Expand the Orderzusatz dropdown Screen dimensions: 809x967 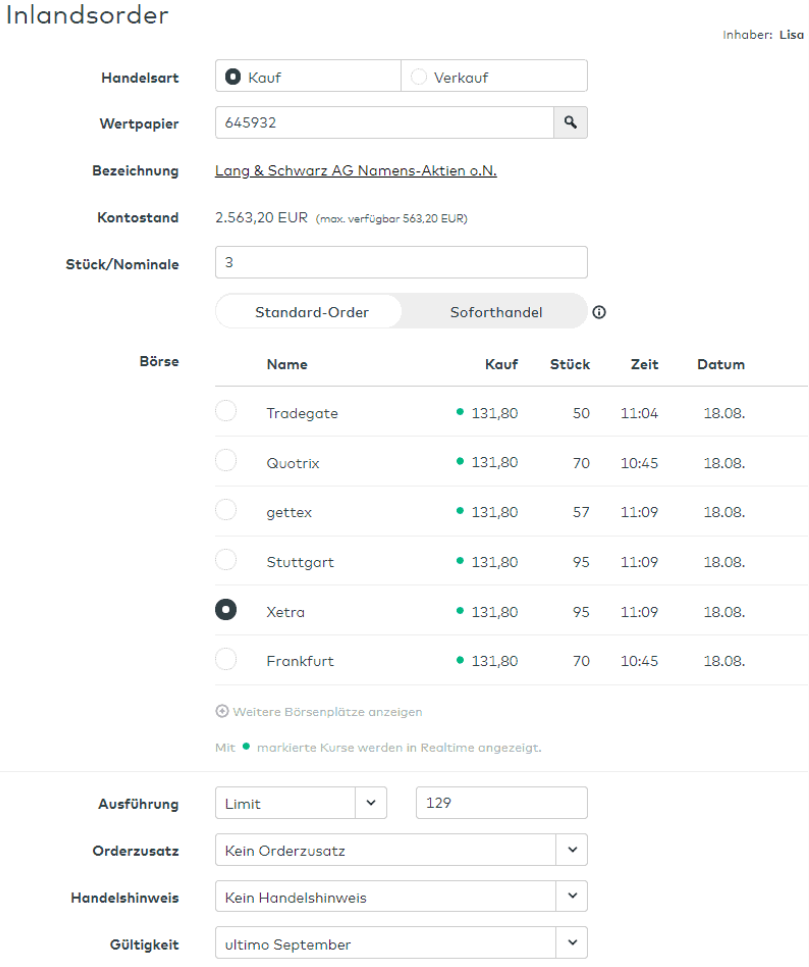tap(571, 850)
